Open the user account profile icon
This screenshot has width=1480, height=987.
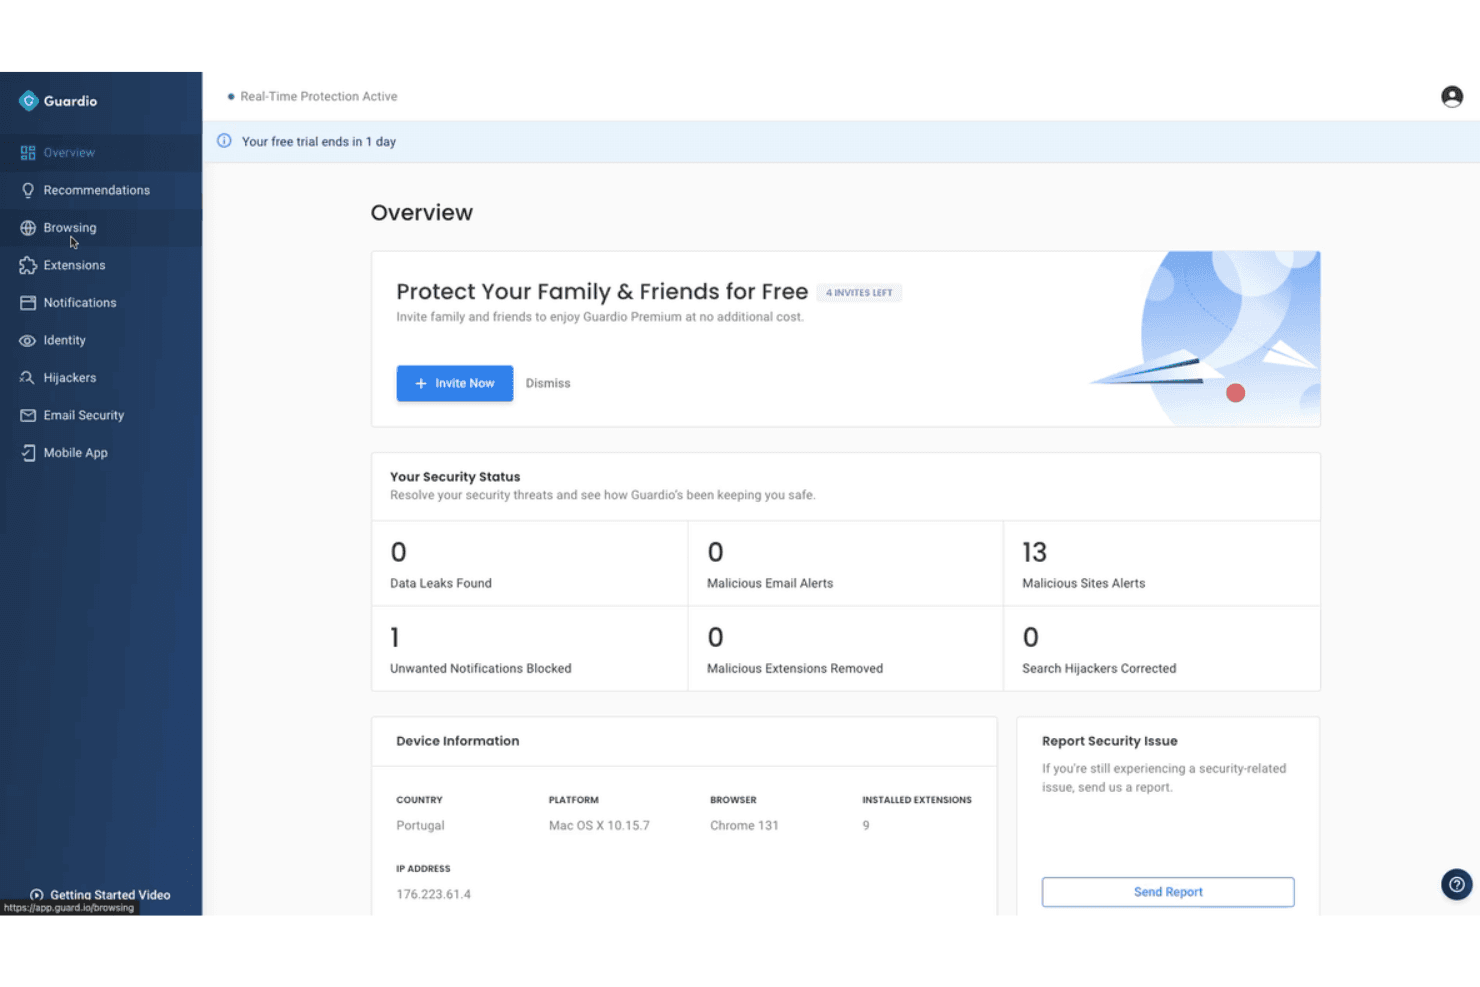point(1452,96)
